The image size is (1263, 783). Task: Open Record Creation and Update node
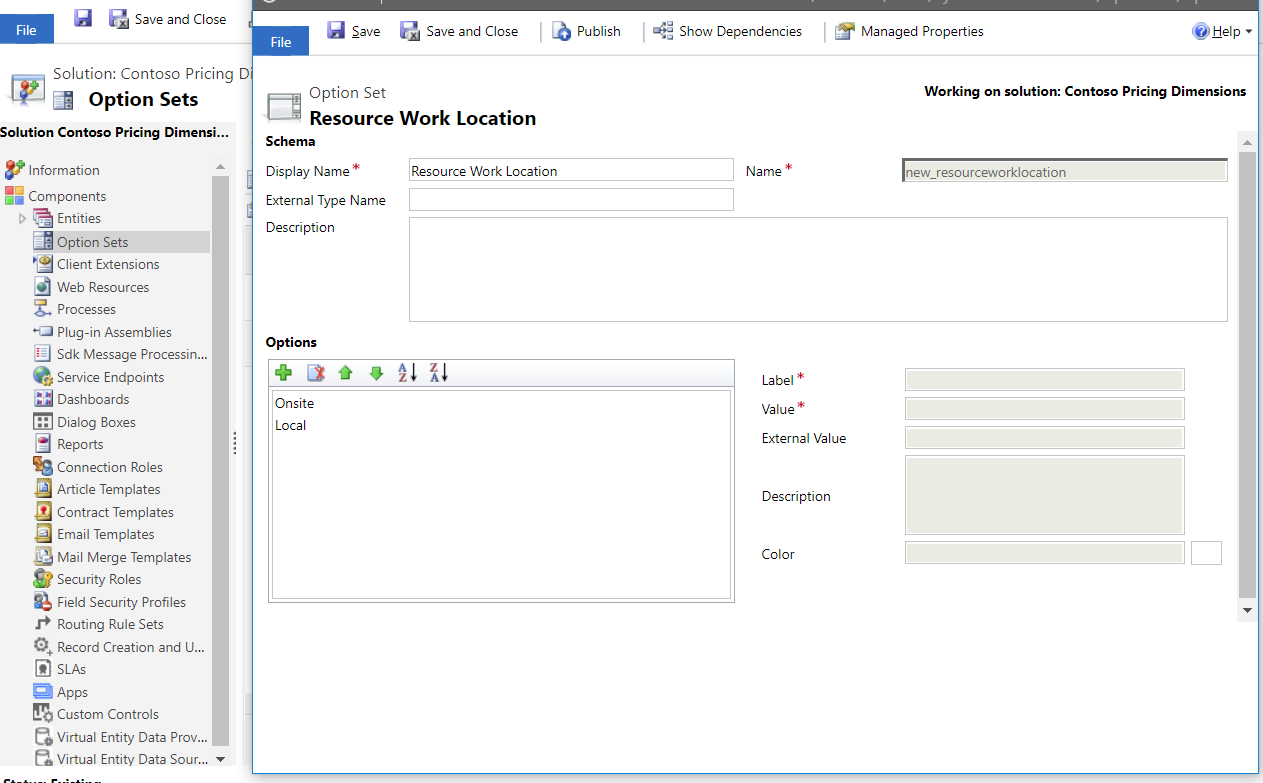(x=130, y=647)
